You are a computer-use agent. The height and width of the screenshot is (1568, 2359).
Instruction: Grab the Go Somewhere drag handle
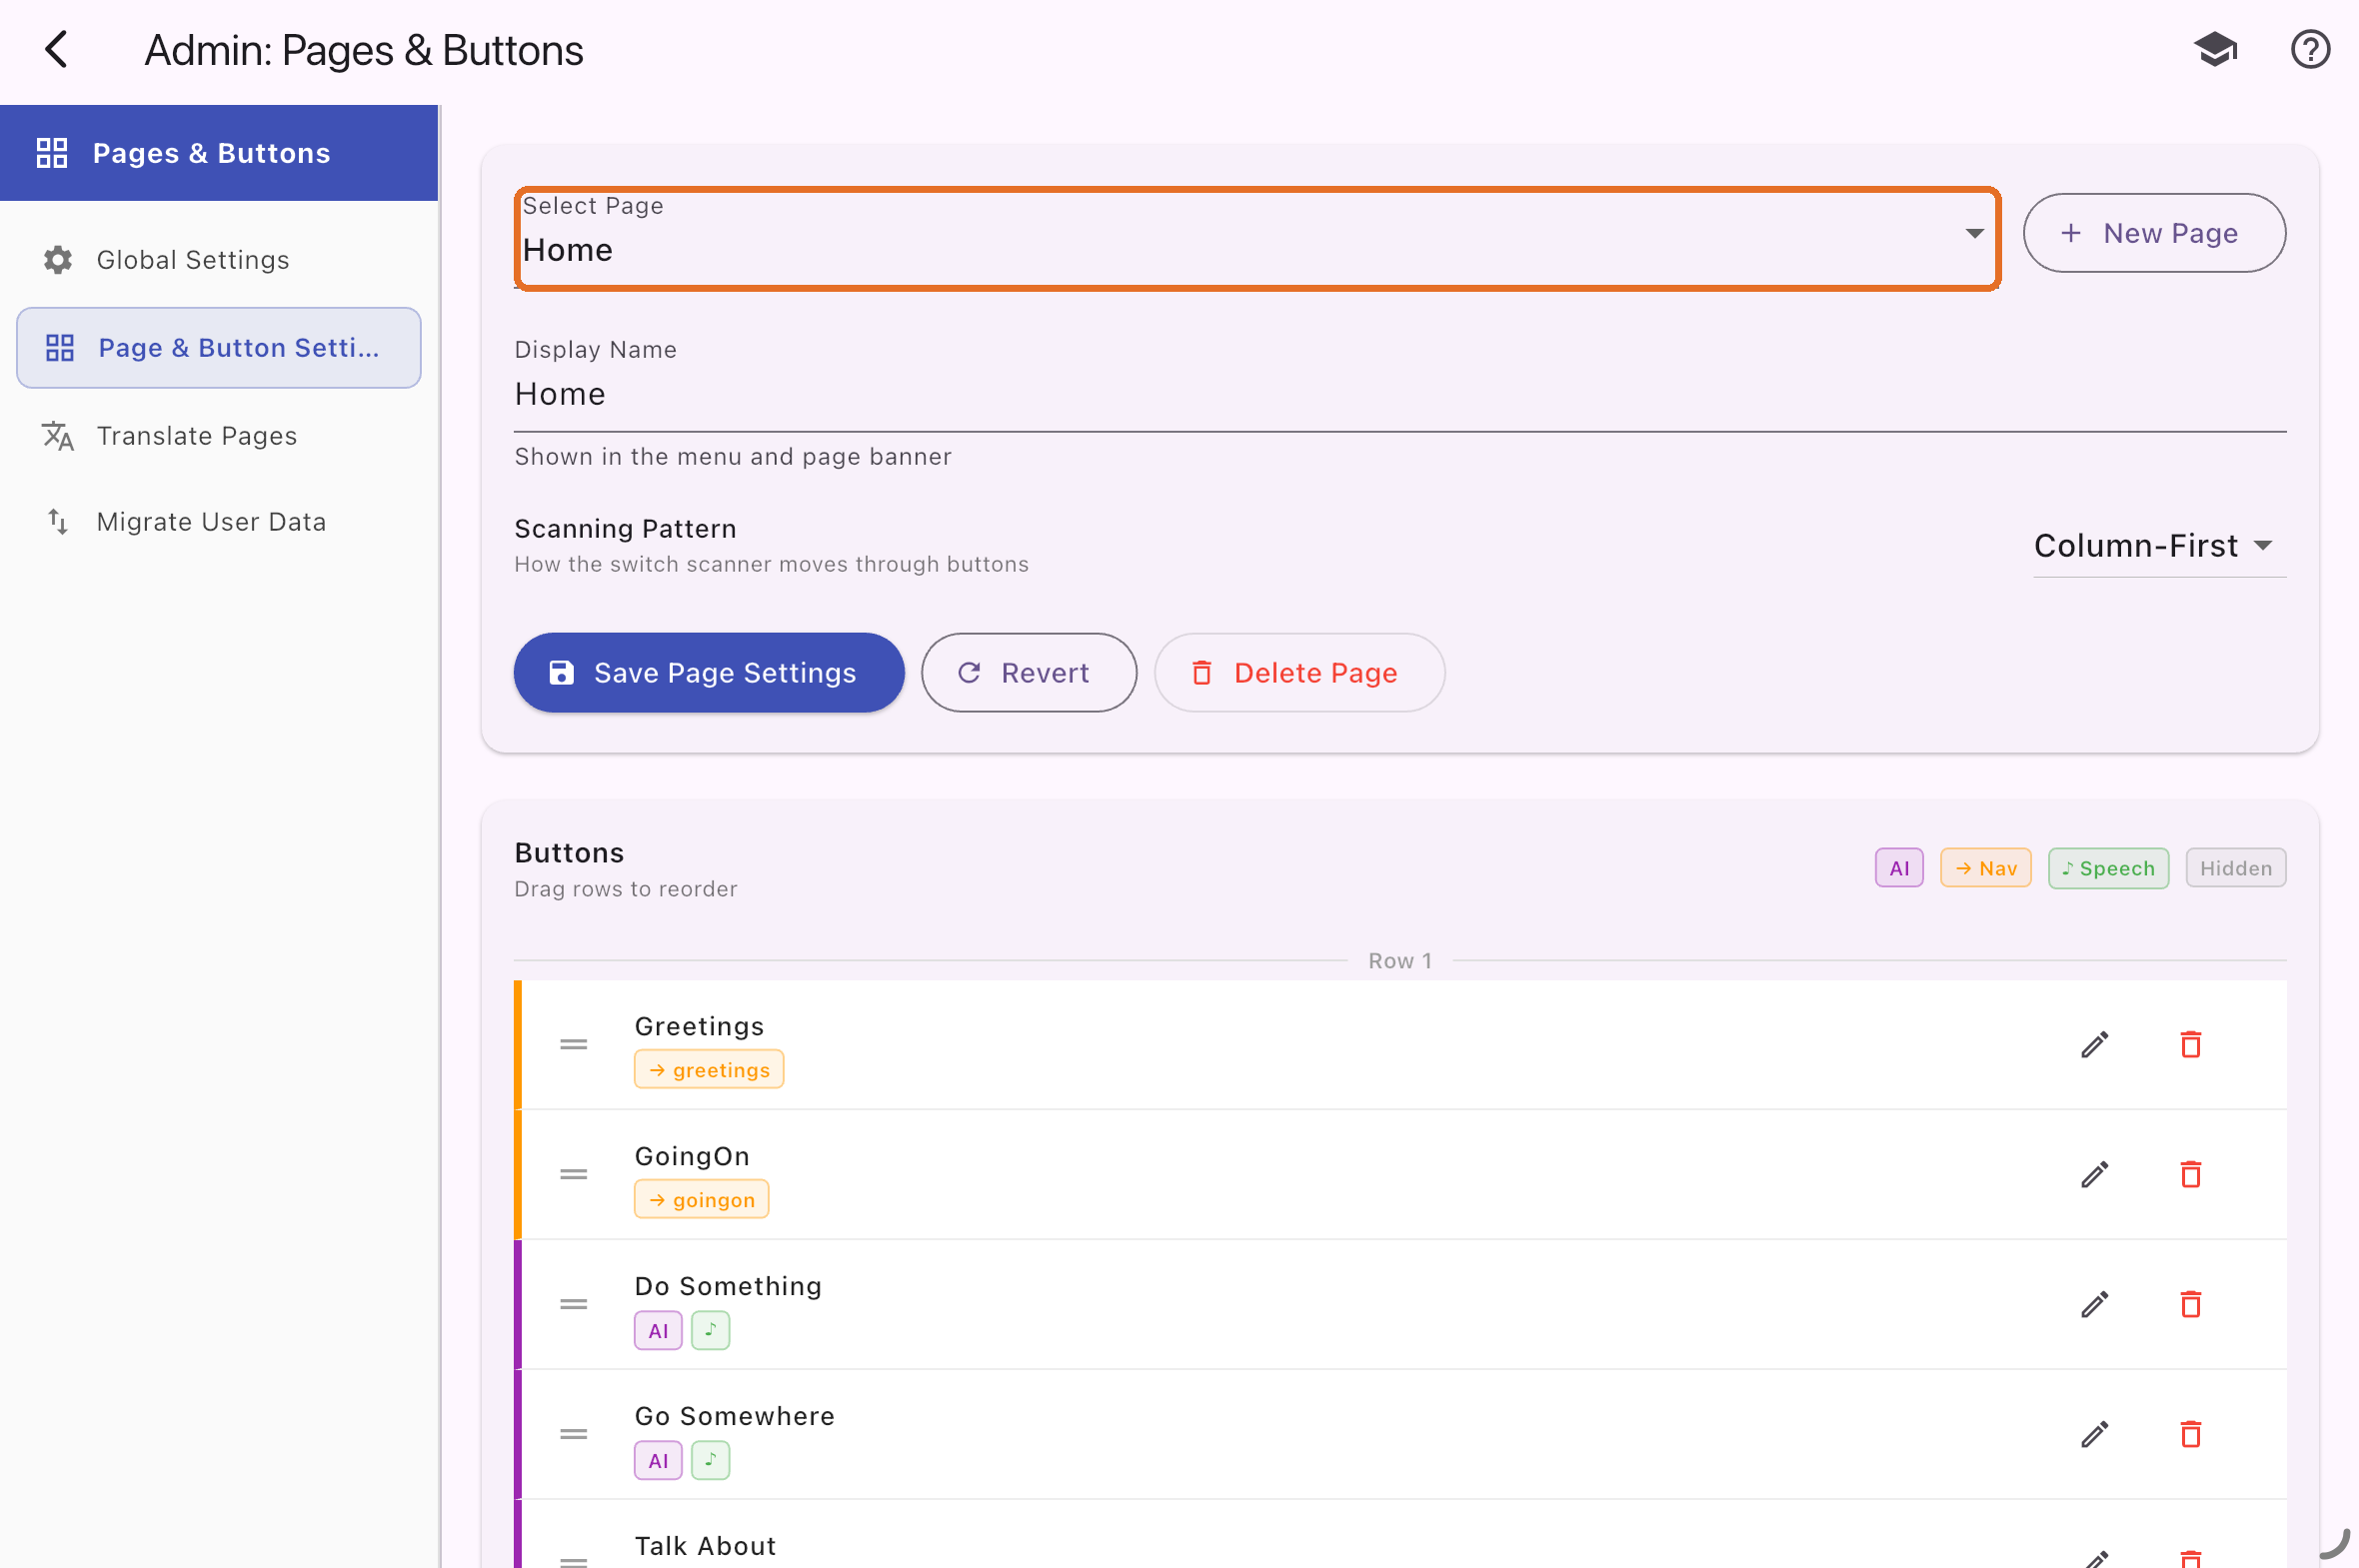point(574,1434)
